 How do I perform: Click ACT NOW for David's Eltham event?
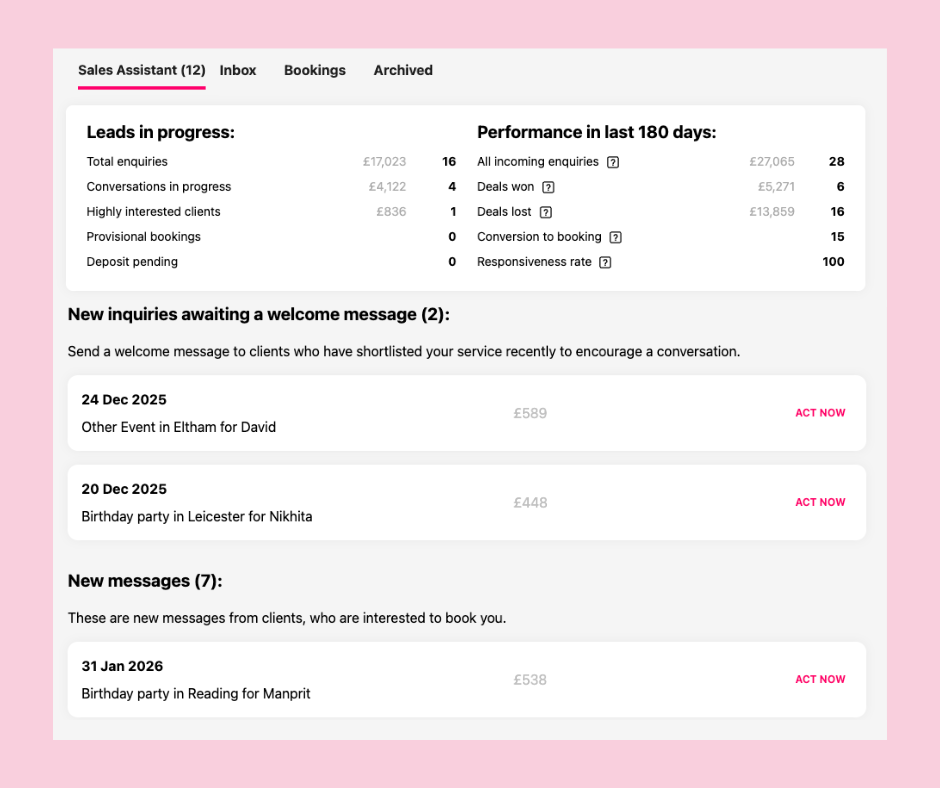tap(820, 413)
